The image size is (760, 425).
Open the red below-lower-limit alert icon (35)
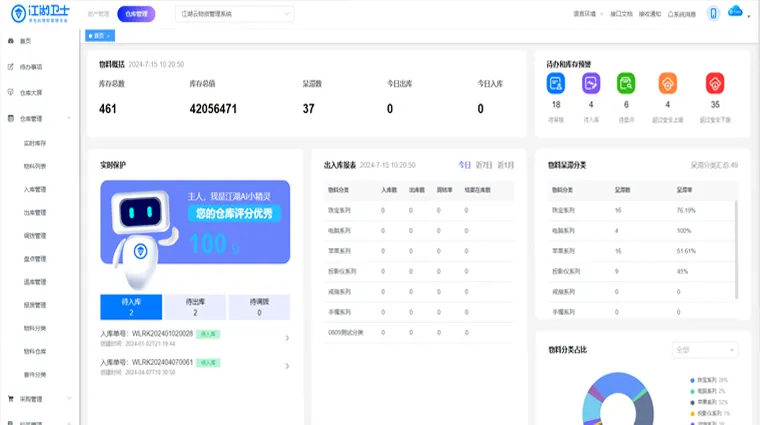pyautogui.click(x=715, y=83)
